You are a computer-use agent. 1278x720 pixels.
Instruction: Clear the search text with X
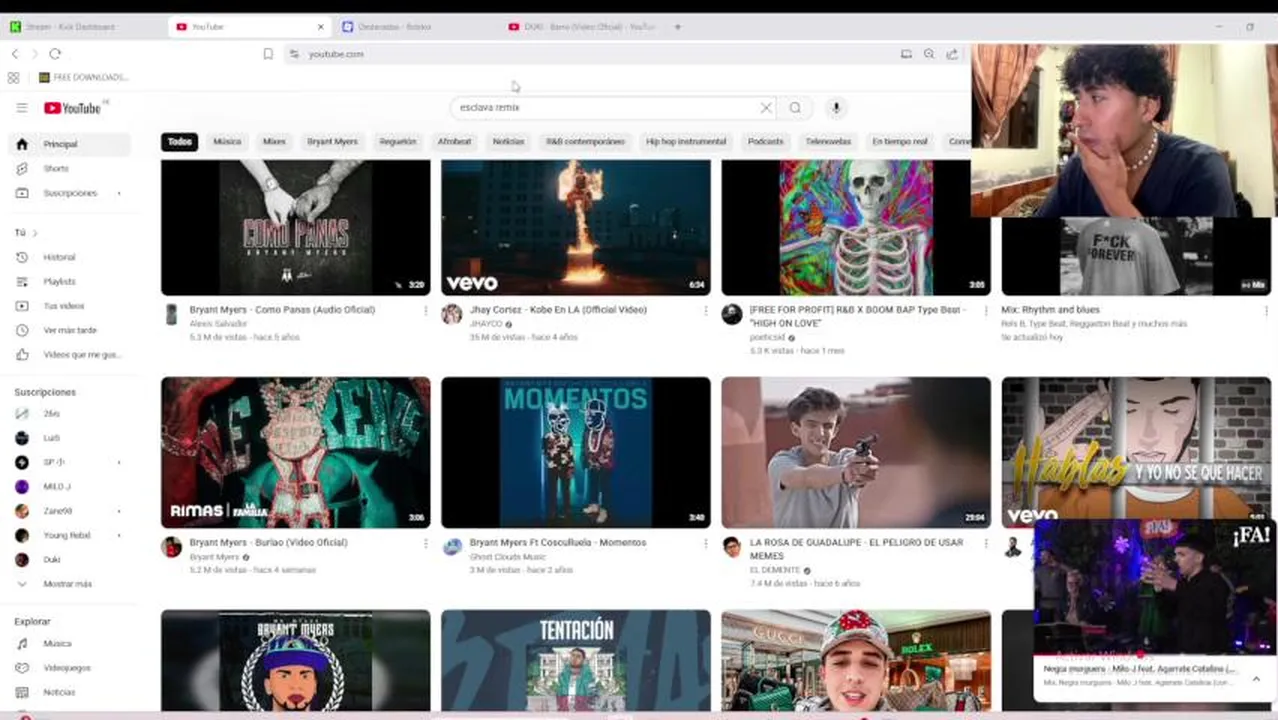766,108
